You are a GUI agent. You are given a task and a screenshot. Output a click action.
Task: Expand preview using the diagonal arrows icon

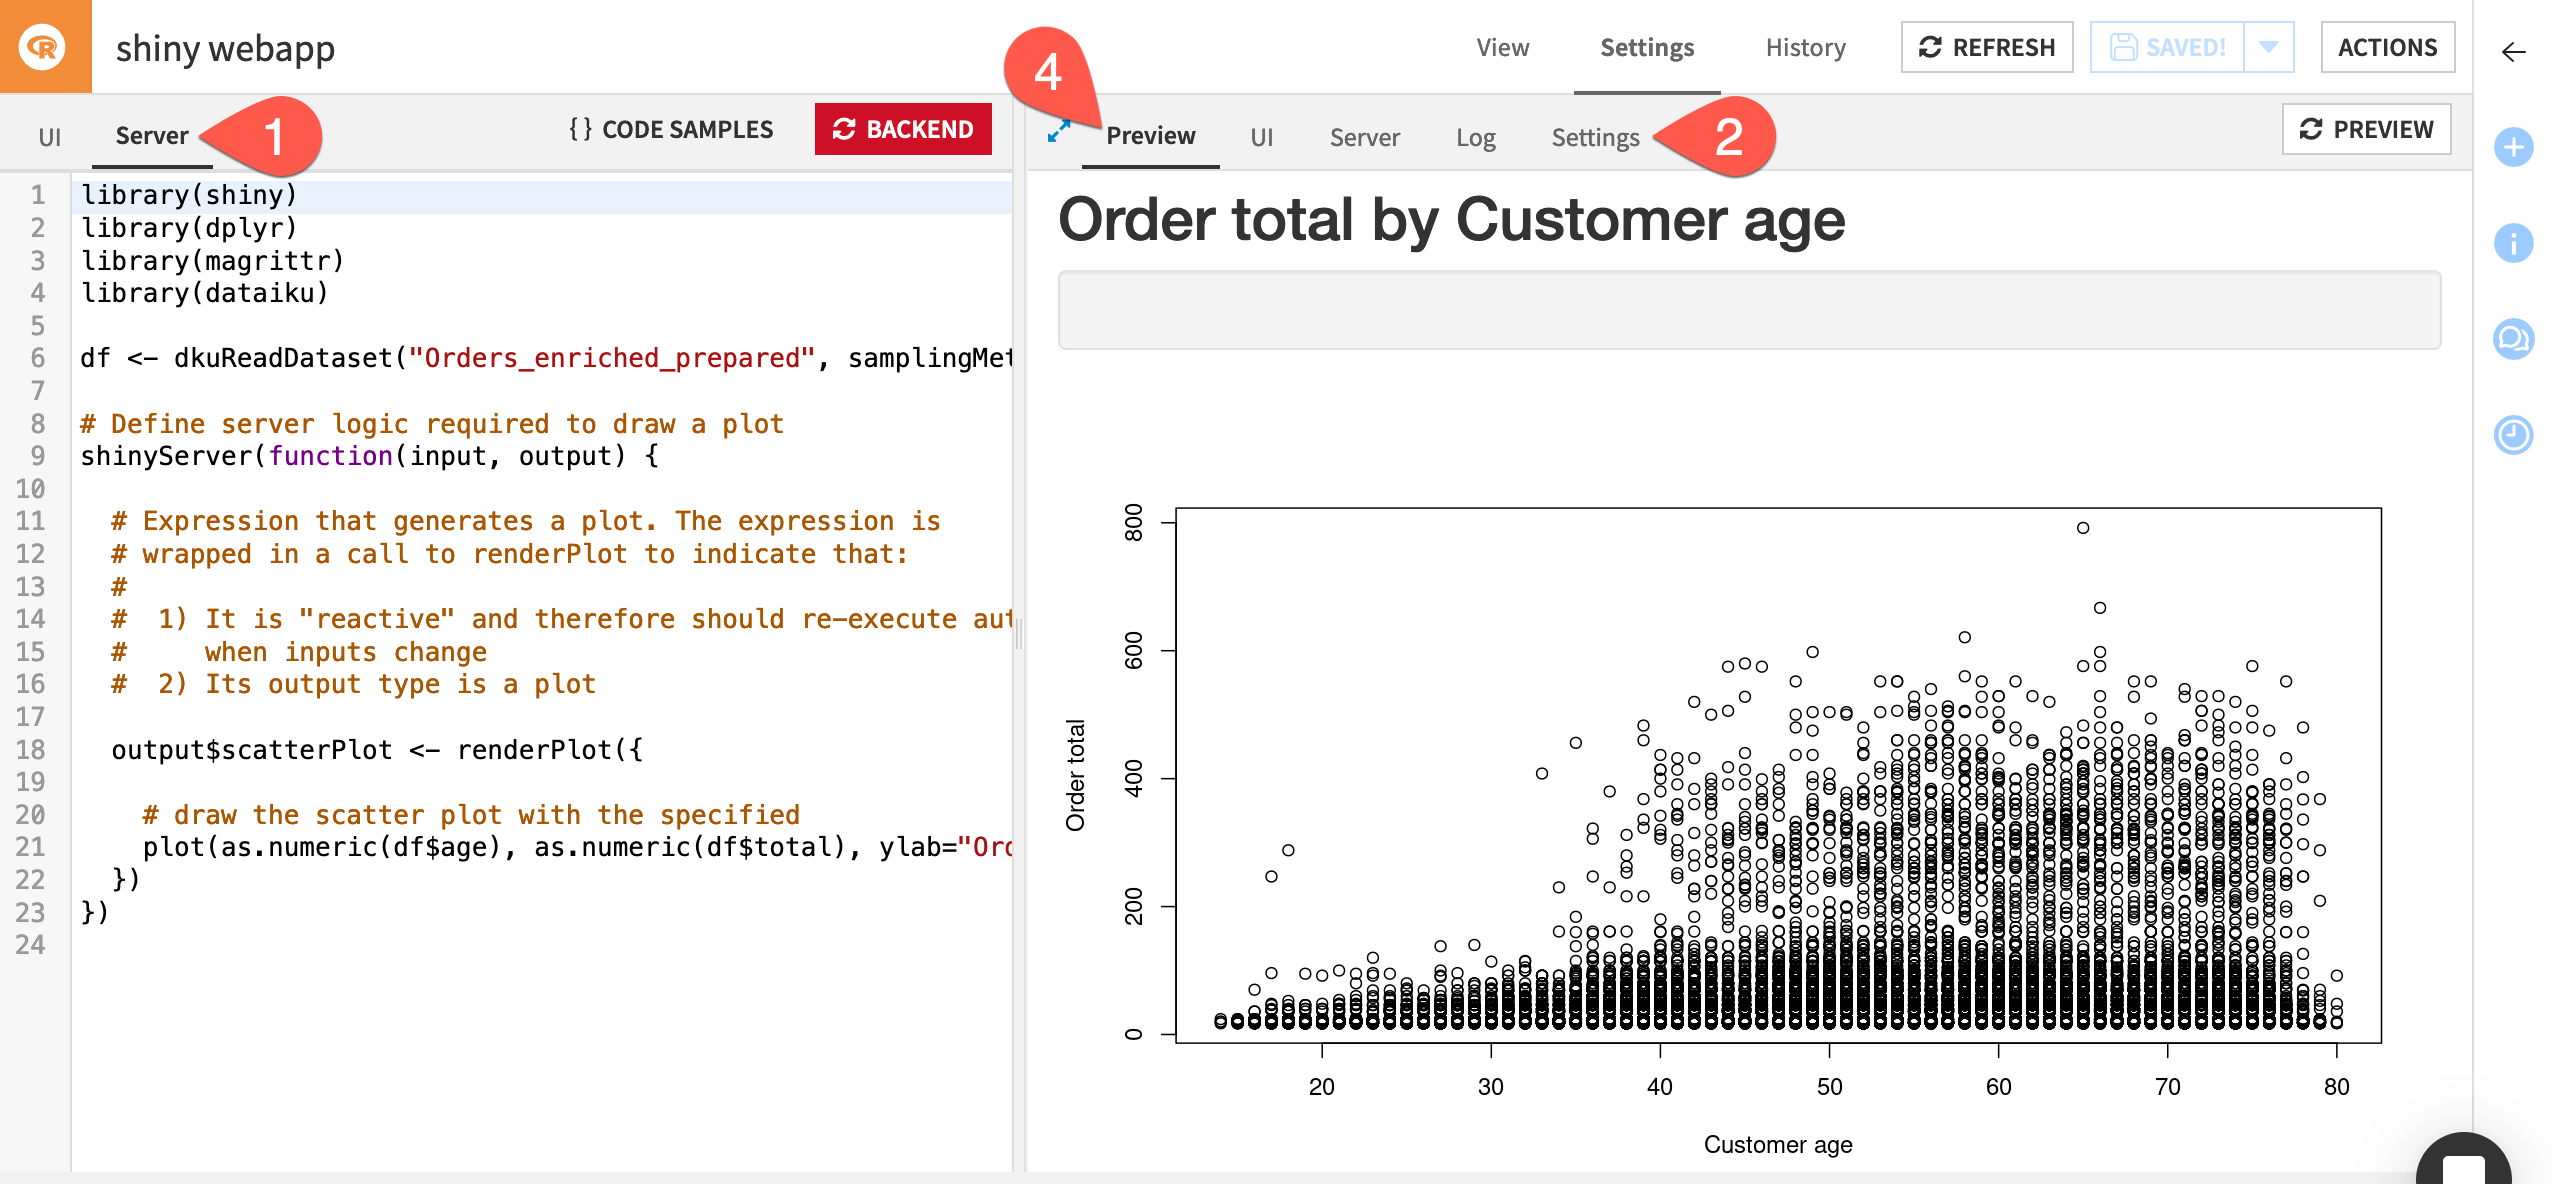1058,130
